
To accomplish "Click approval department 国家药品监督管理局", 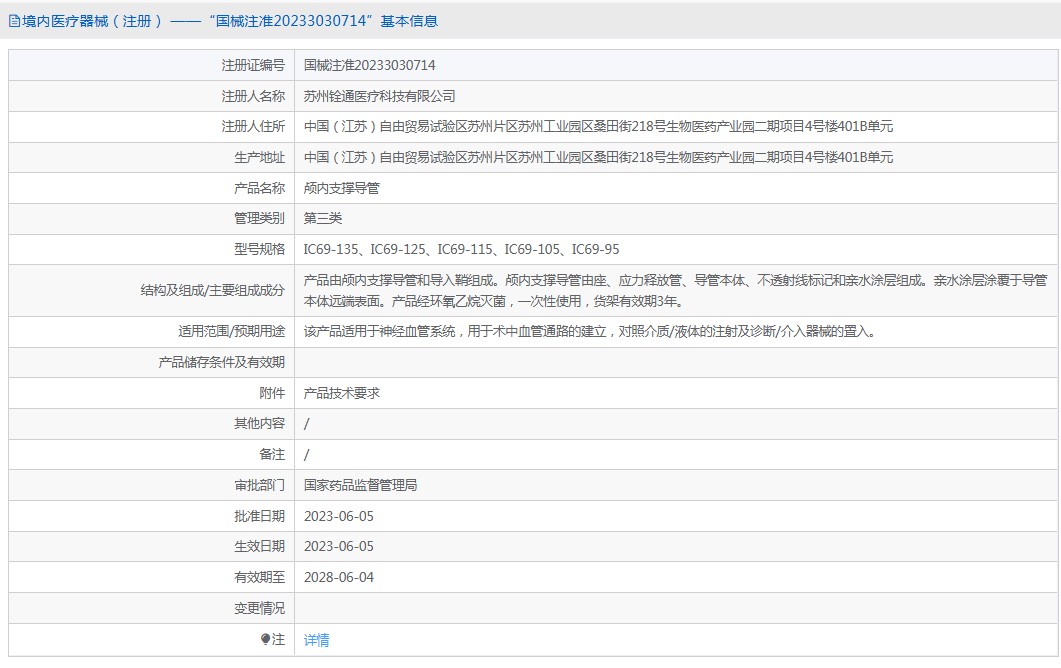I will point(360,485).
